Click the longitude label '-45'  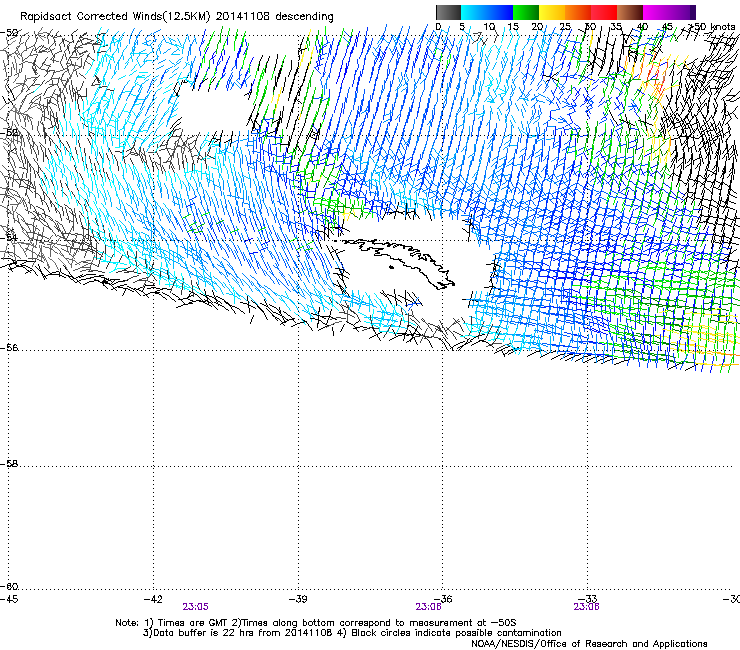tap(9, 599)
